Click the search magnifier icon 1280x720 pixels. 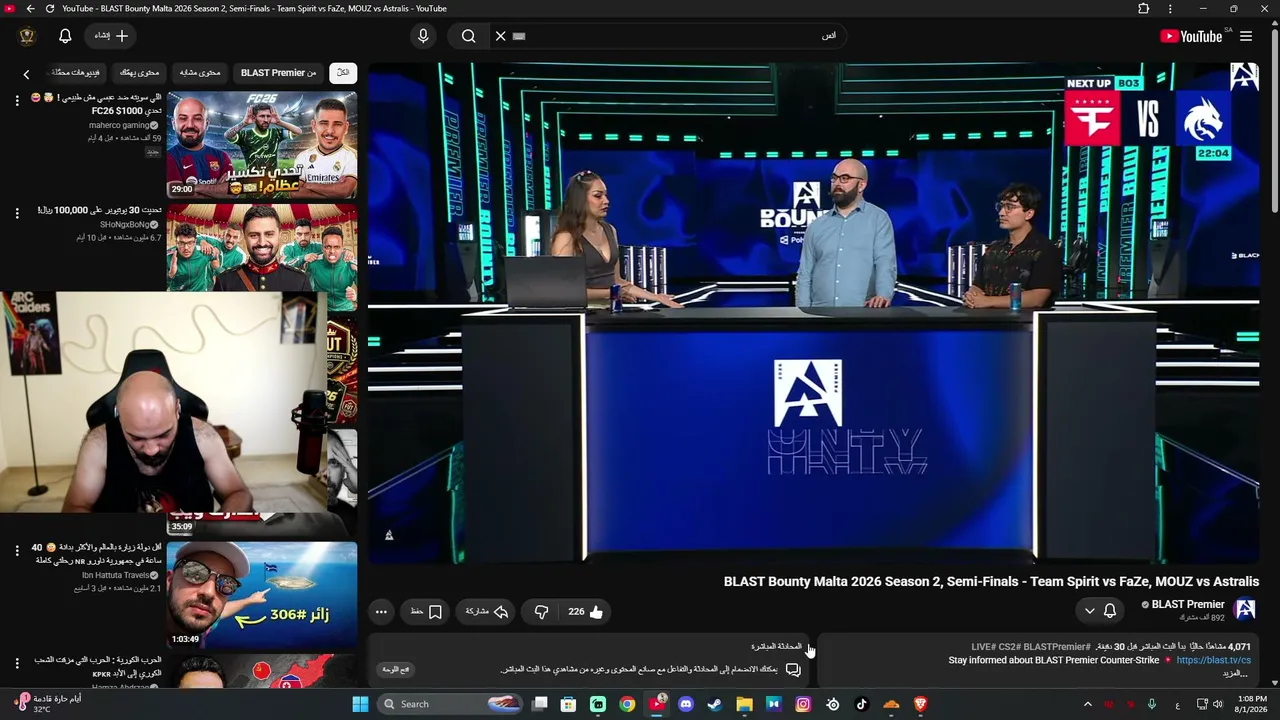tap(468, 36)
